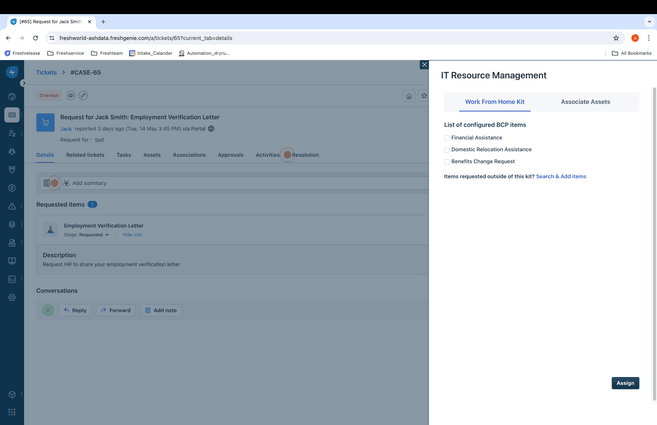Click the Reply button
Viewport: 657px width, 425px height.
tap(75, 310)
